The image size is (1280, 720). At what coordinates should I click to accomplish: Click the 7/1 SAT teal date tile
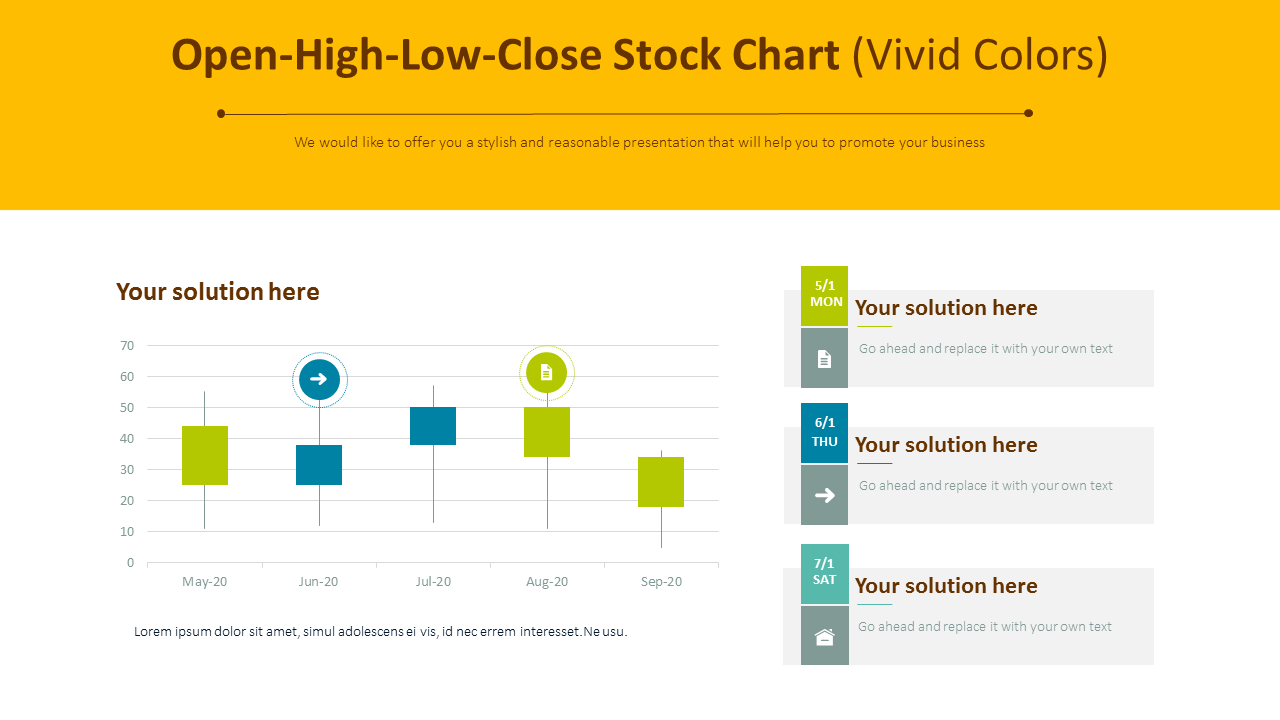pos(825,573)
